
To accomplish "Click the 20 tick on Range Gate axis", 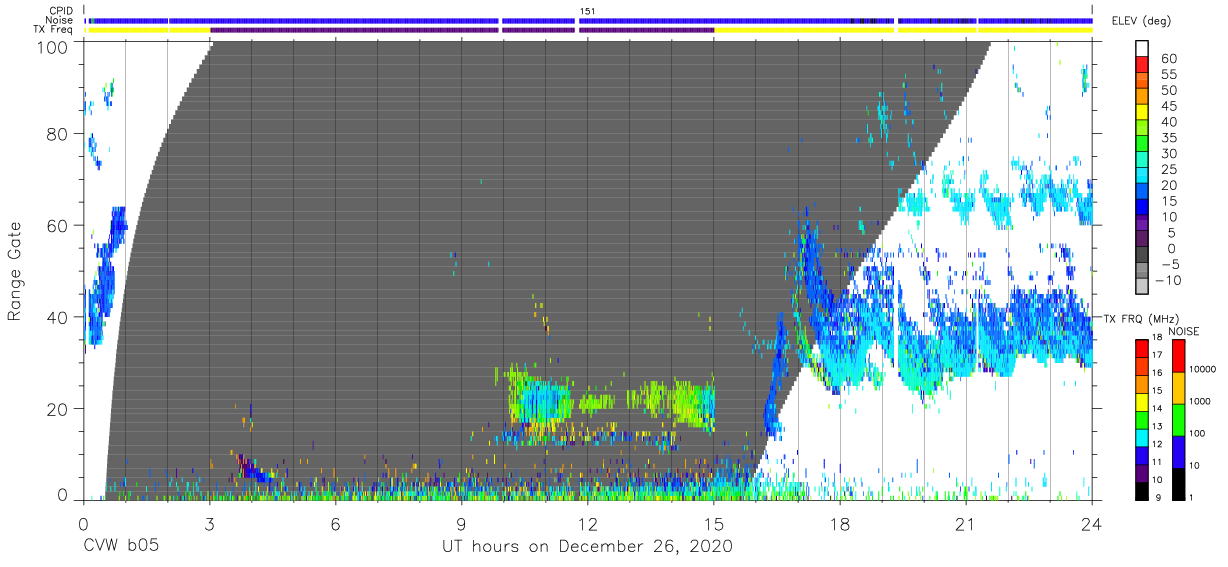I will tap(59, 407).
